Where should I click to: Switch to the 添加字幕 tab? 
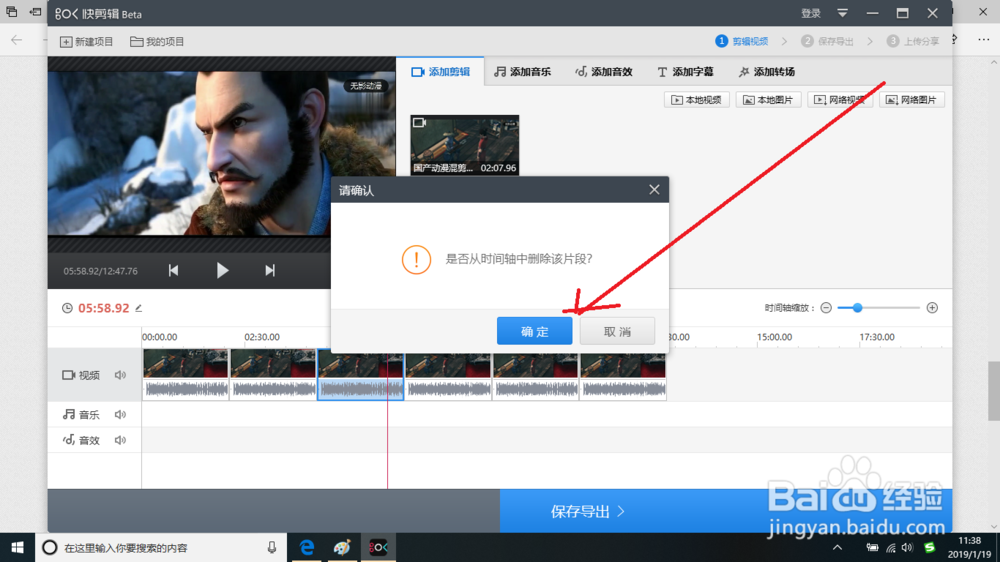click(x=685, y=71)
